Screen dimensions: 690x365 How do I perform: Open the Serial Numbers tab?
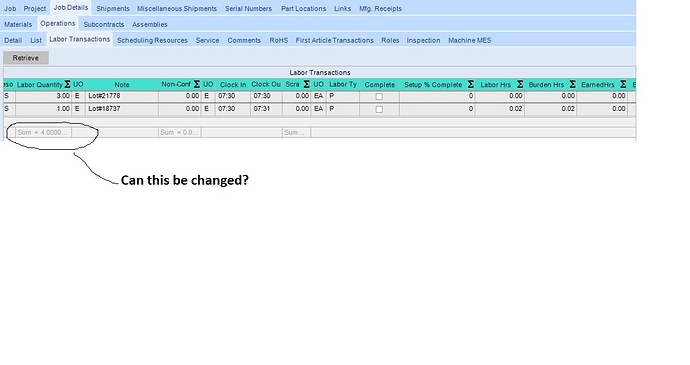248,8
